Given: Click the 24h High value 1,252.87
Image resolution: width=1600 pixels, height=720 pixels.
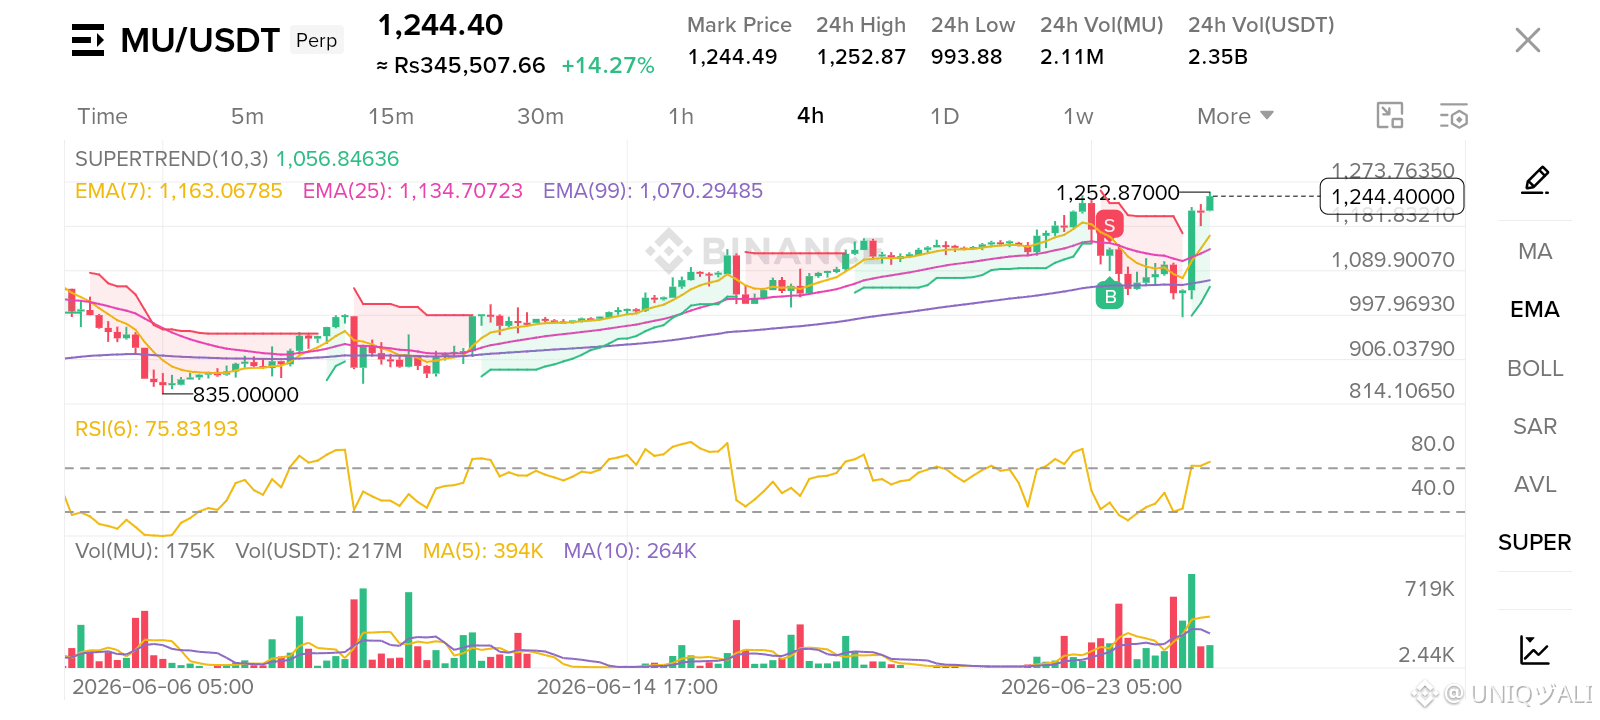Looking at the screenshot, I should tap(861, 57).
